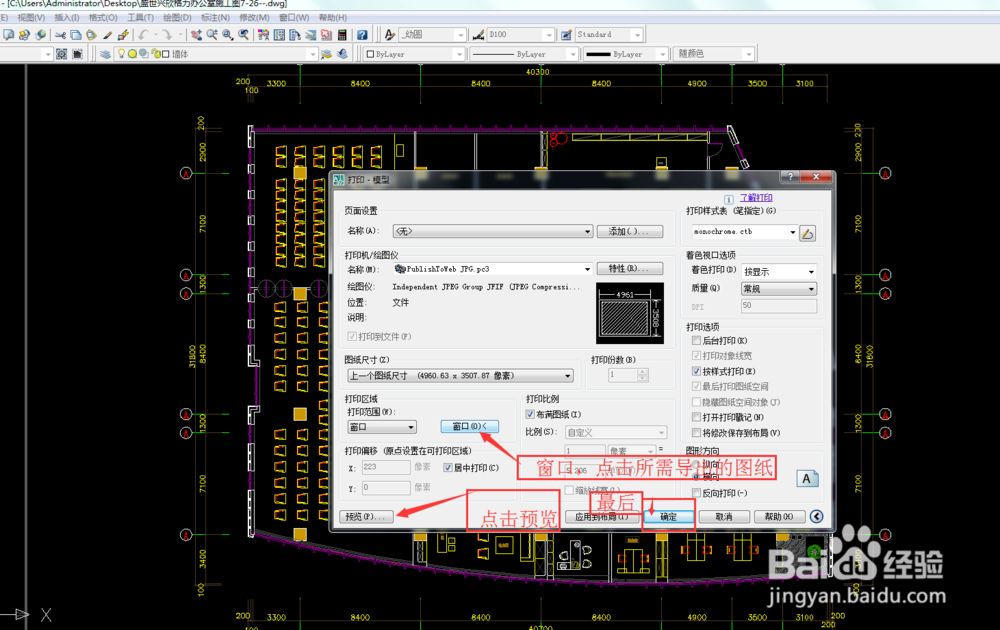Click the Block Editor lightning brush icon

click(x=123, y=34)
